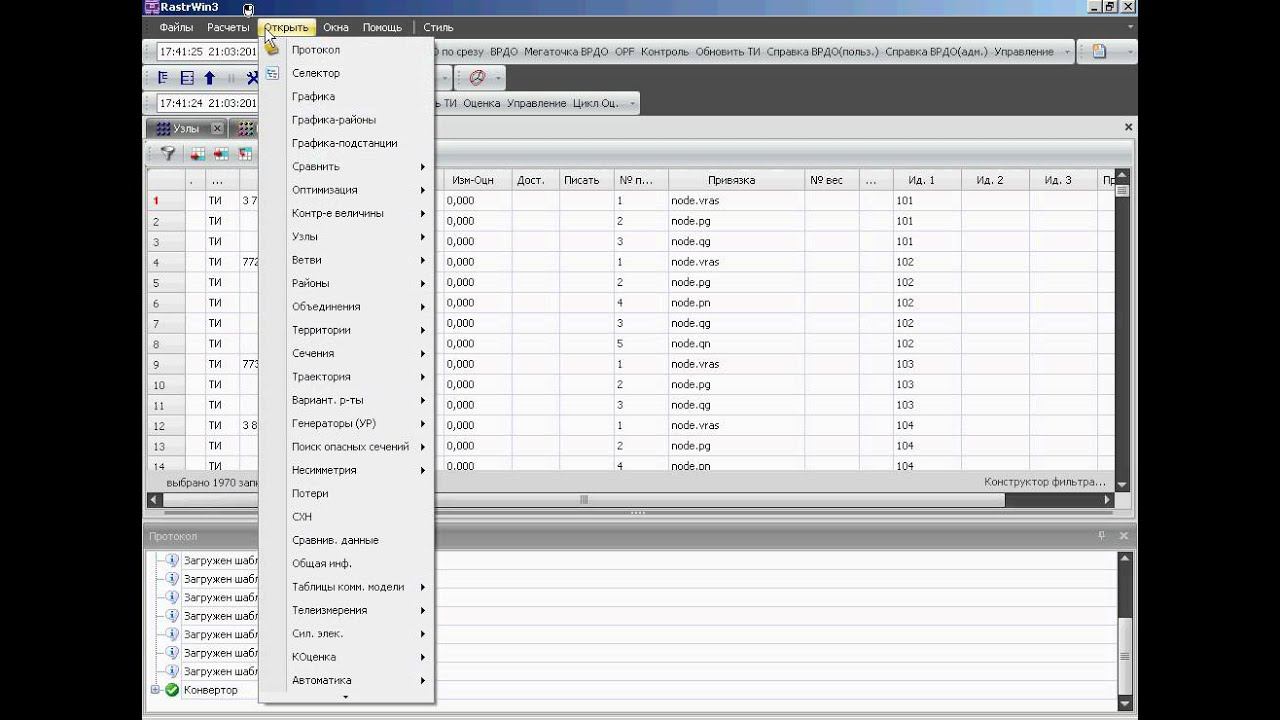Click the table's horizontal scrollbar thumb
This screenshot has height=720, width=1280.
pyautogui.click(x=584, y=500)
